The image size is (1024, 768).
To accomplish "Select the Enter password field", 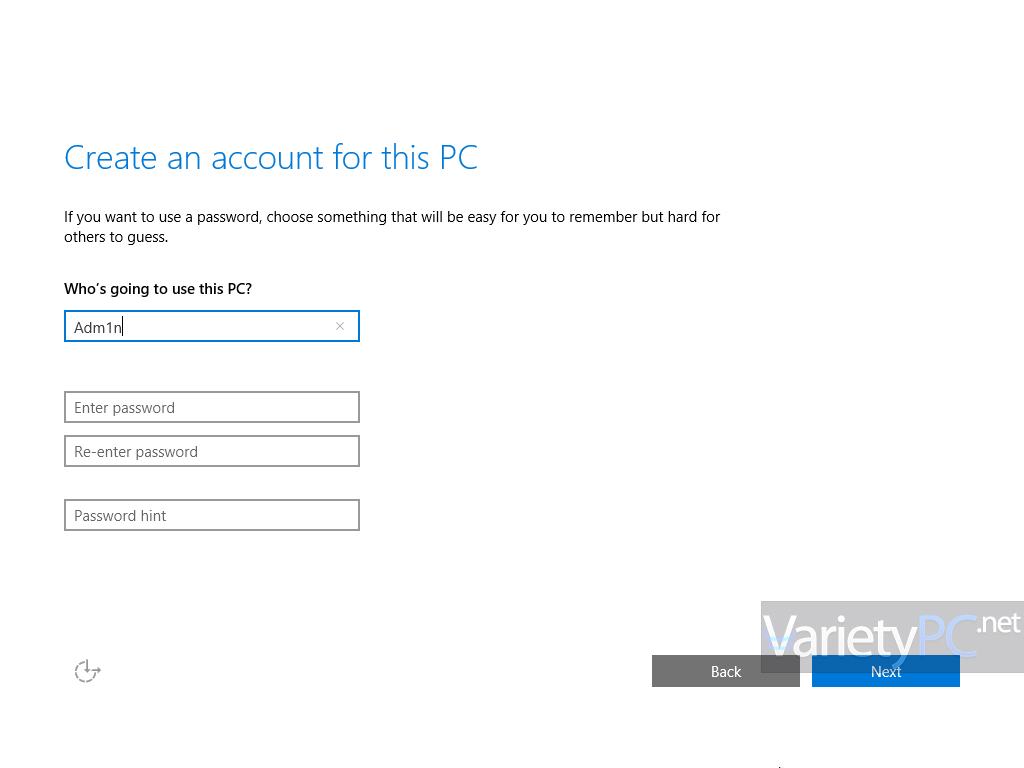I will [212, 407].
